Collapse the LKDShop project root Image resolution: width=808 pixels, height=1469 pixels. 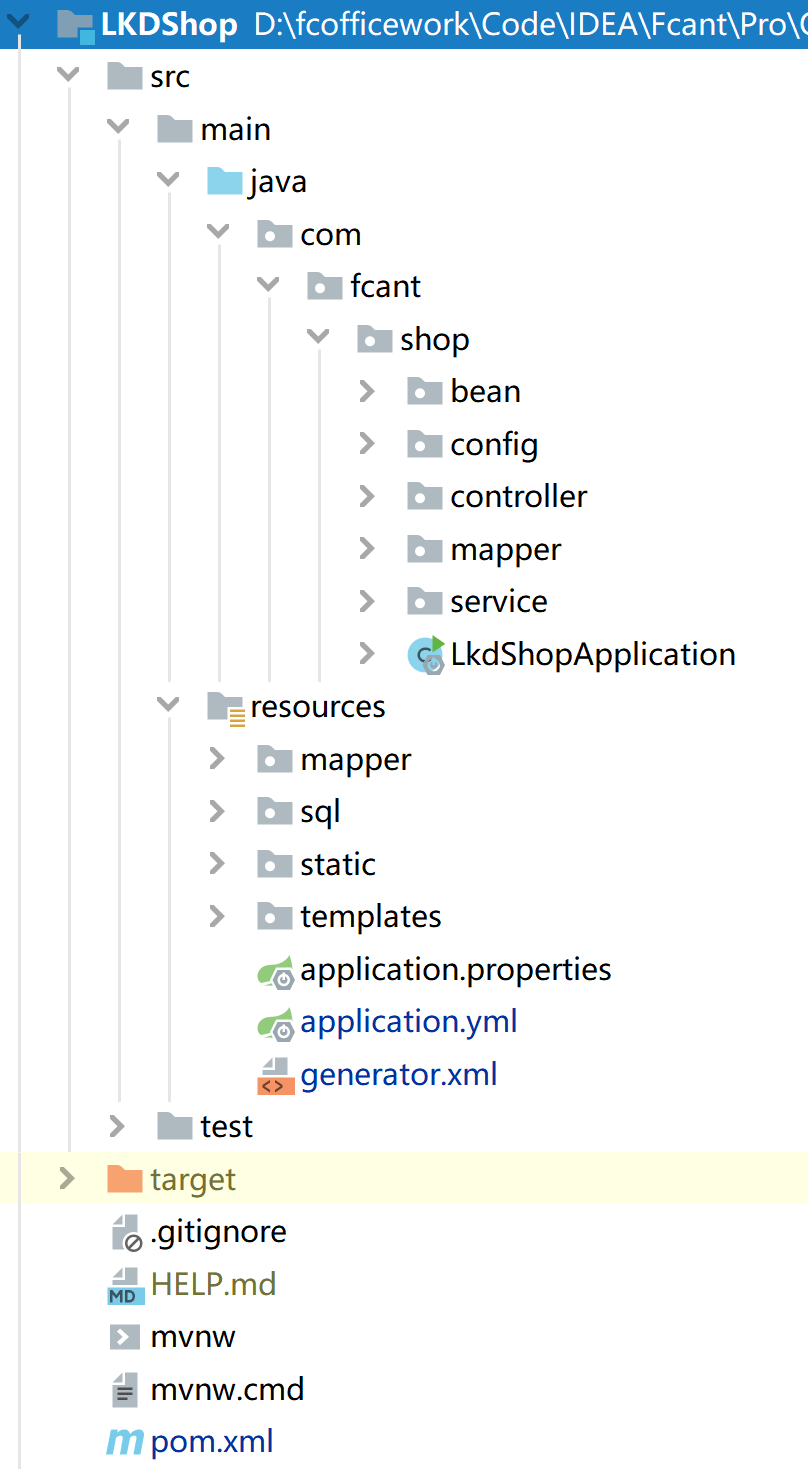coord(18,23)
